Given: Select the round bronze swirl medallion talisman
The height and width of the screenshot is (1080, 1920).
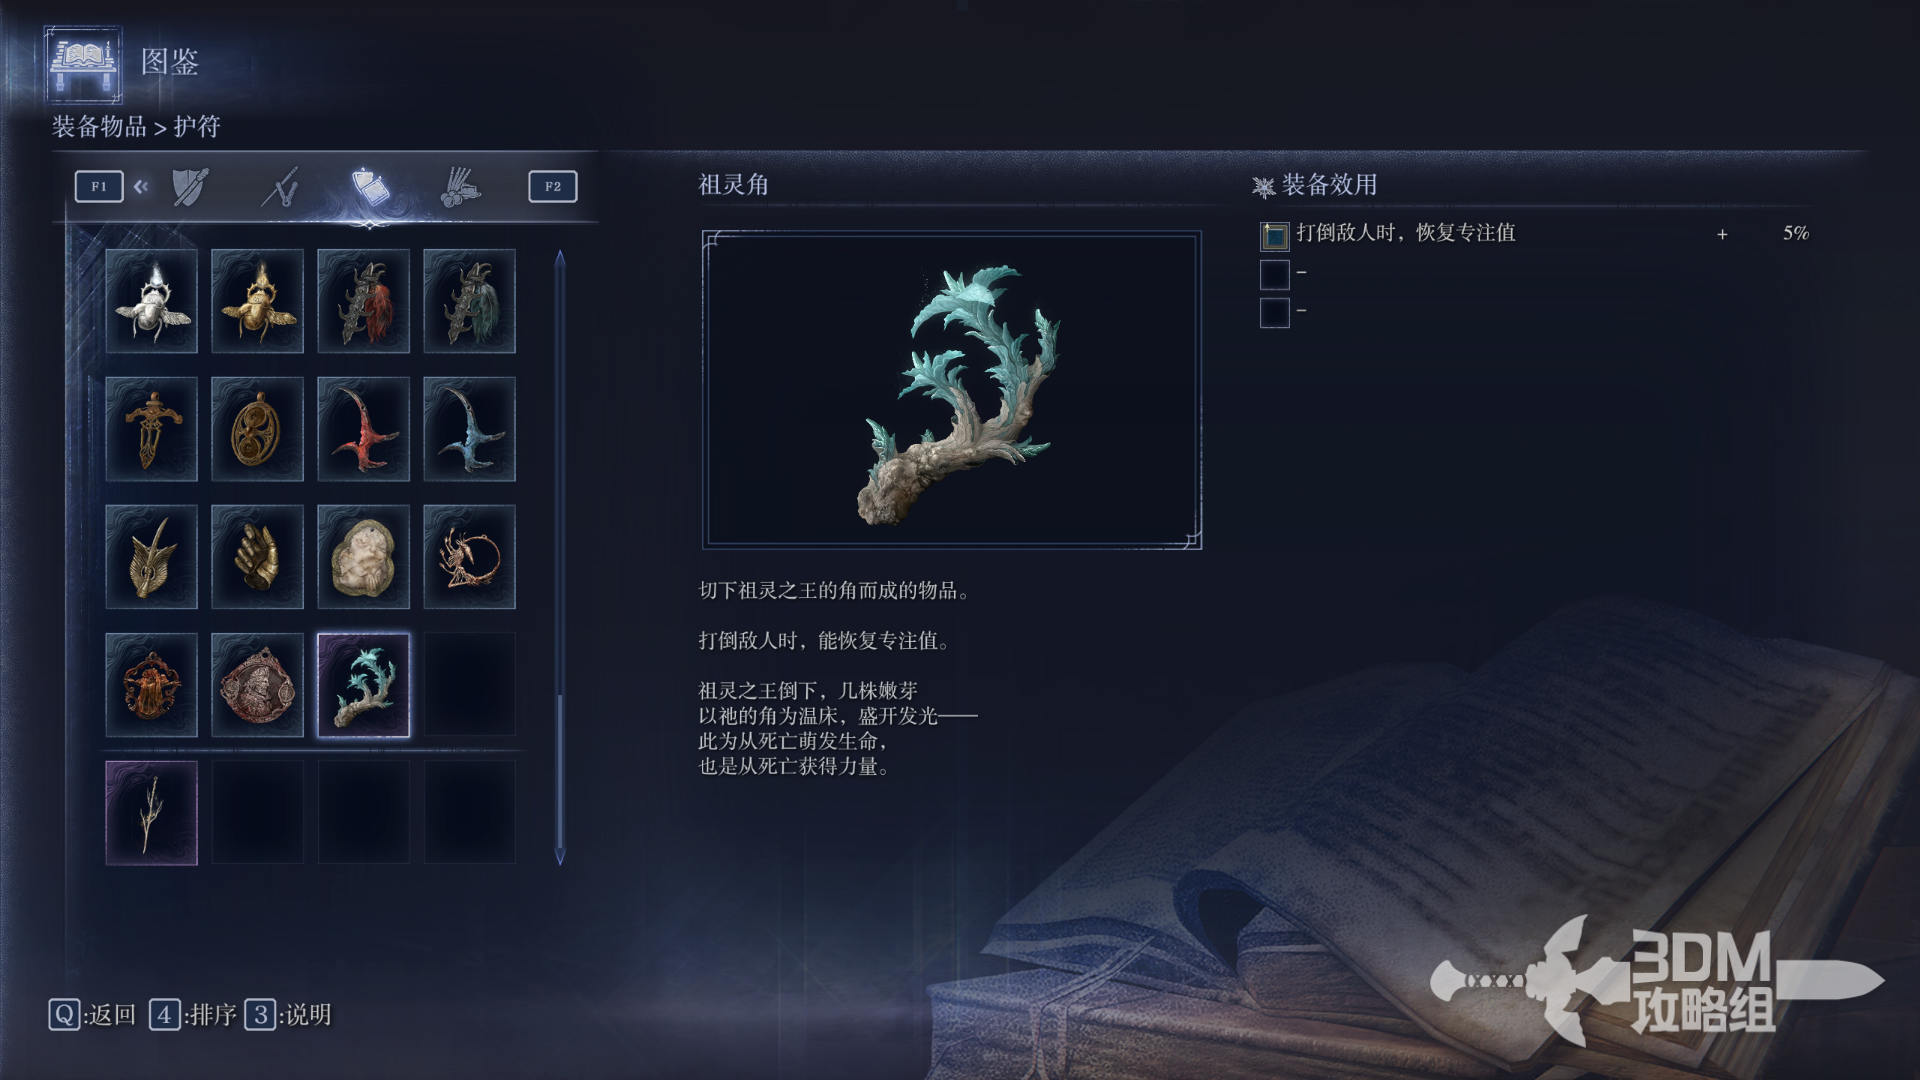Looking at the screenshot, I should click(257, 429).
